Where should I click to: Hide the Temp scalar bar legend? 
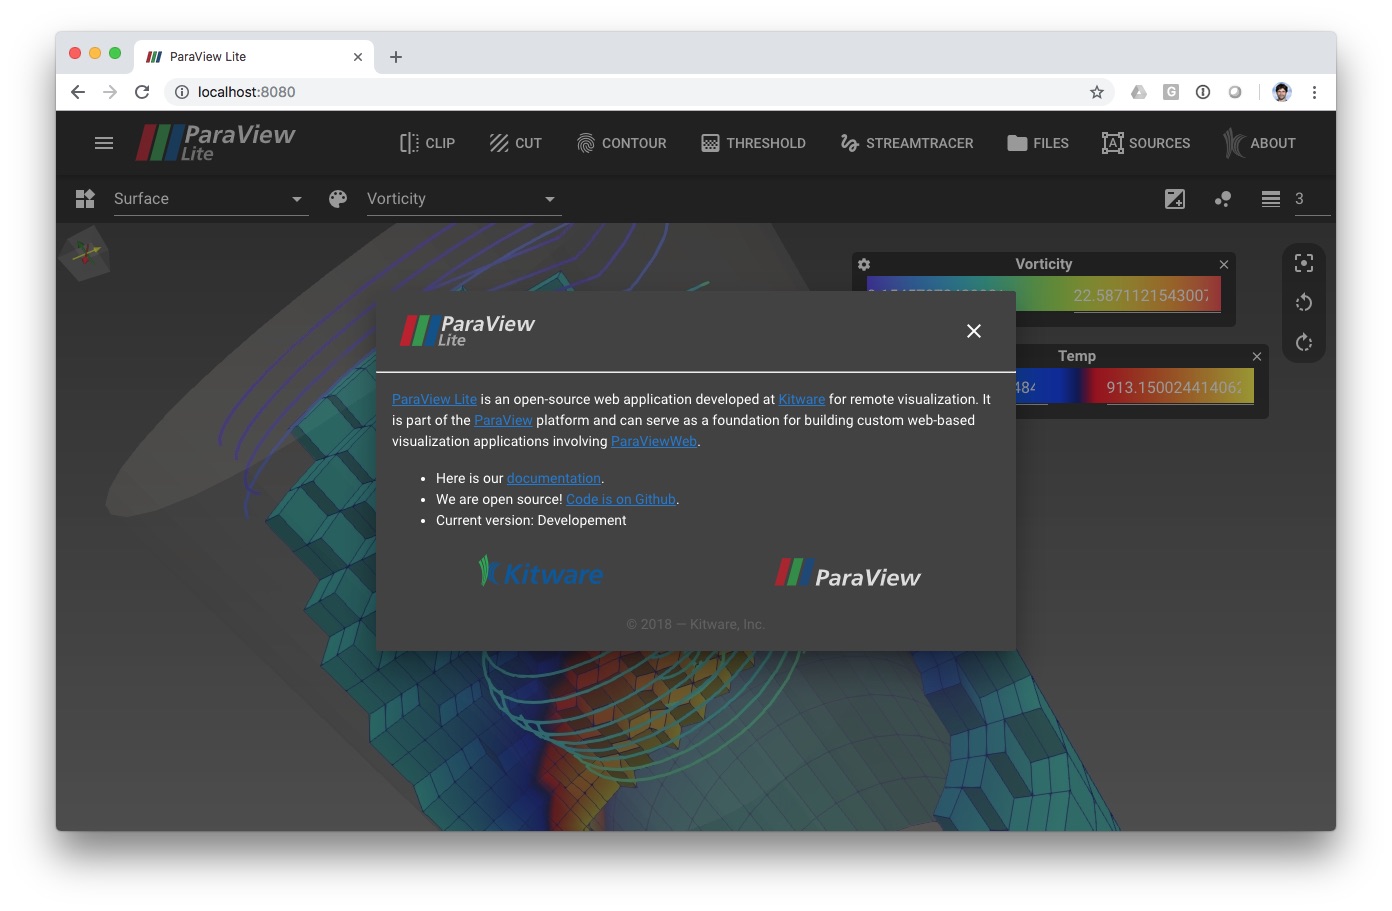[1257, 357]
